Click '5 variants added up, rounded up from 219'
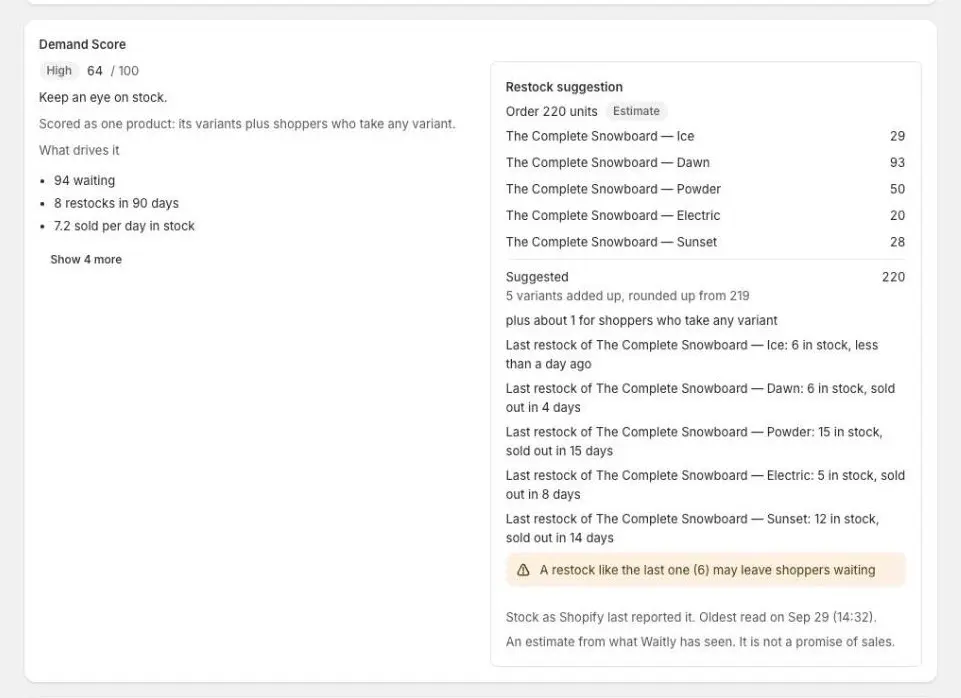Screen dimensions: 961x698 [628, 296]
